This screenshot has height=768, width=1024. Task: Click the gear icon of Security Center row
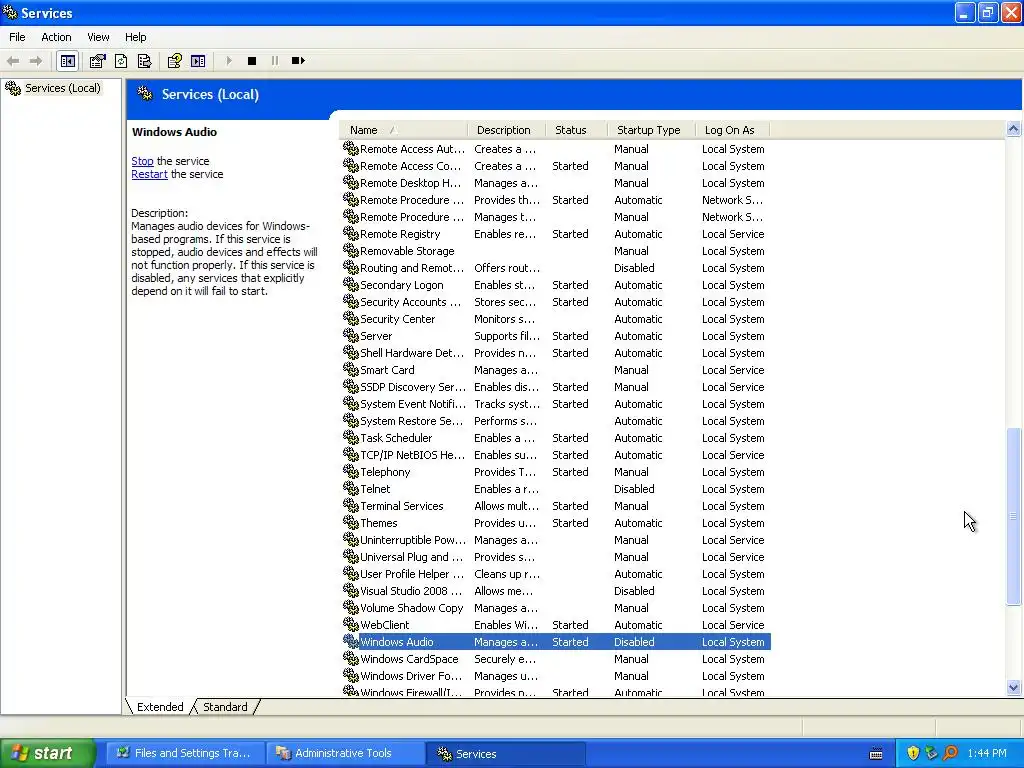point(351,318)
